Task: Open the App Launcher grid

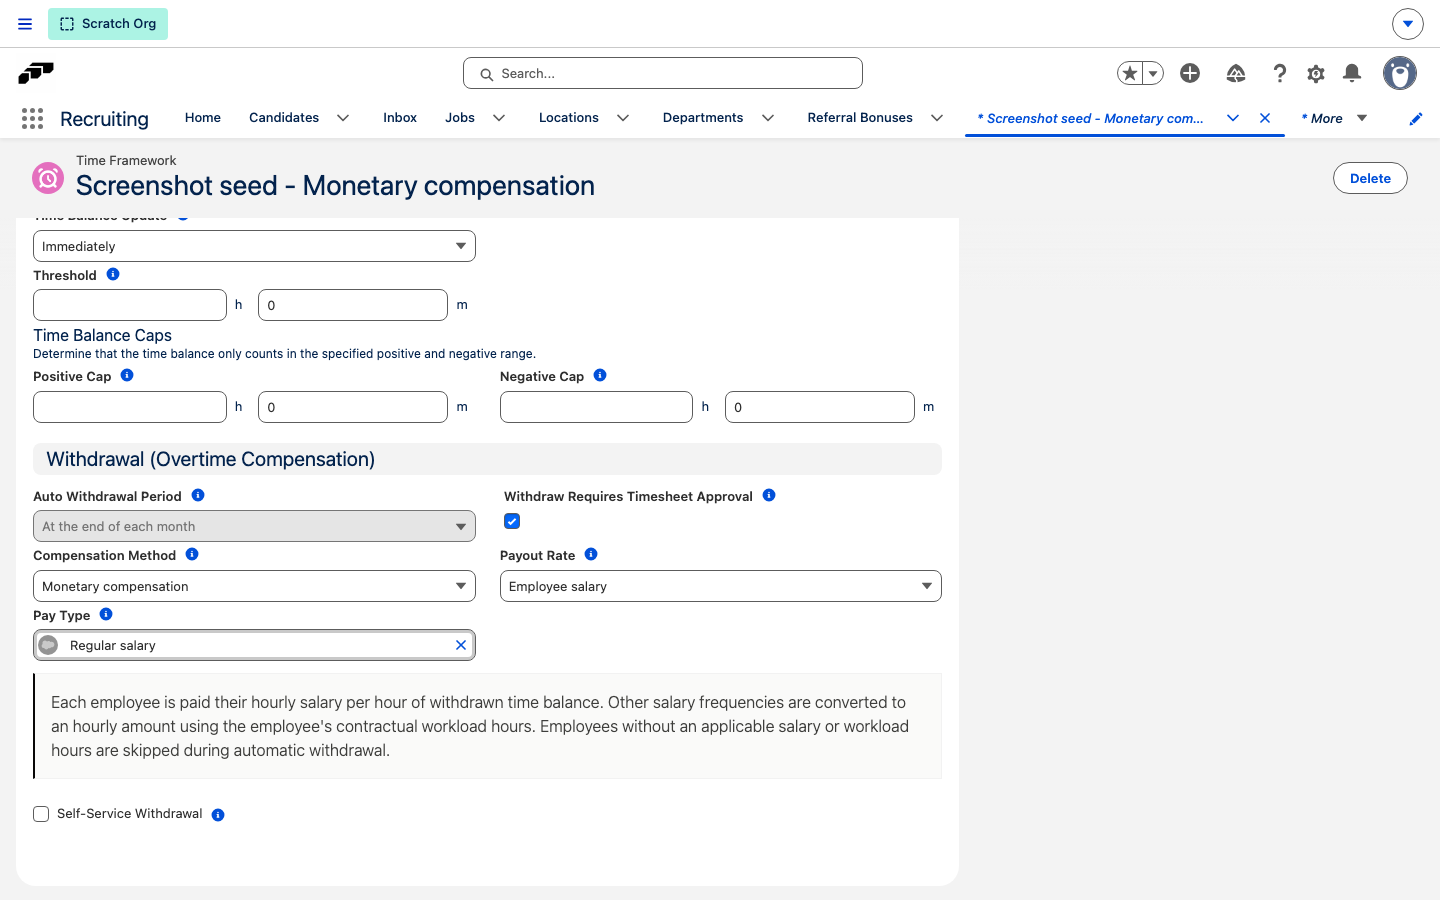Action: click(32, 119)
